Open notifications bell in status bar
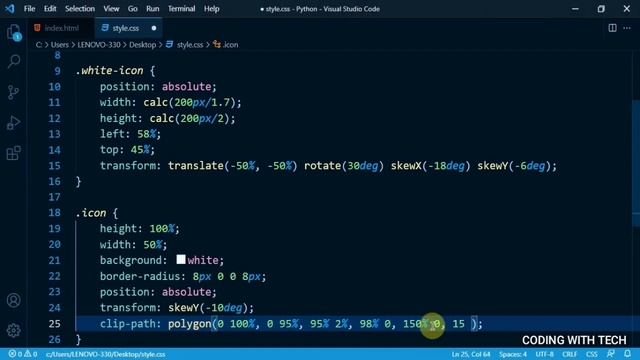640x360 pixels. 627,354
